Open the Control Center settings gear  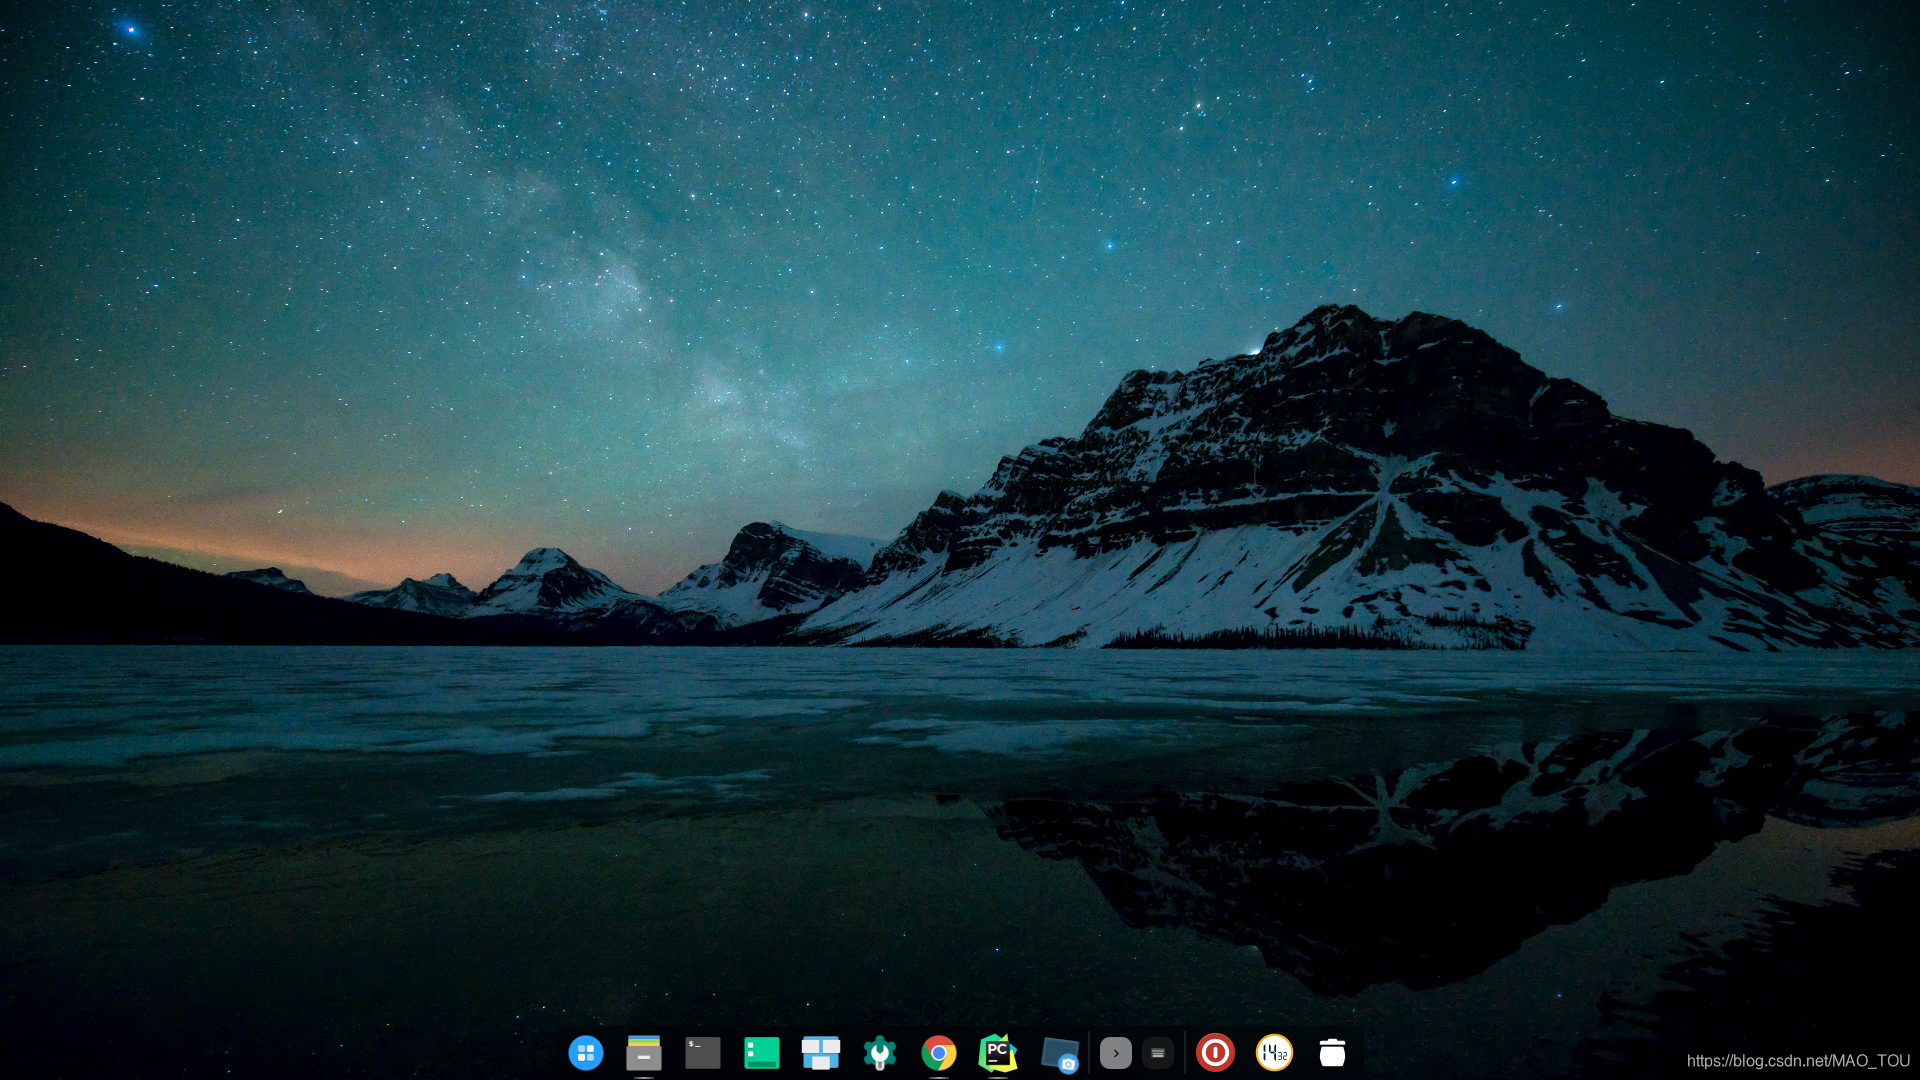(880, 1054)
